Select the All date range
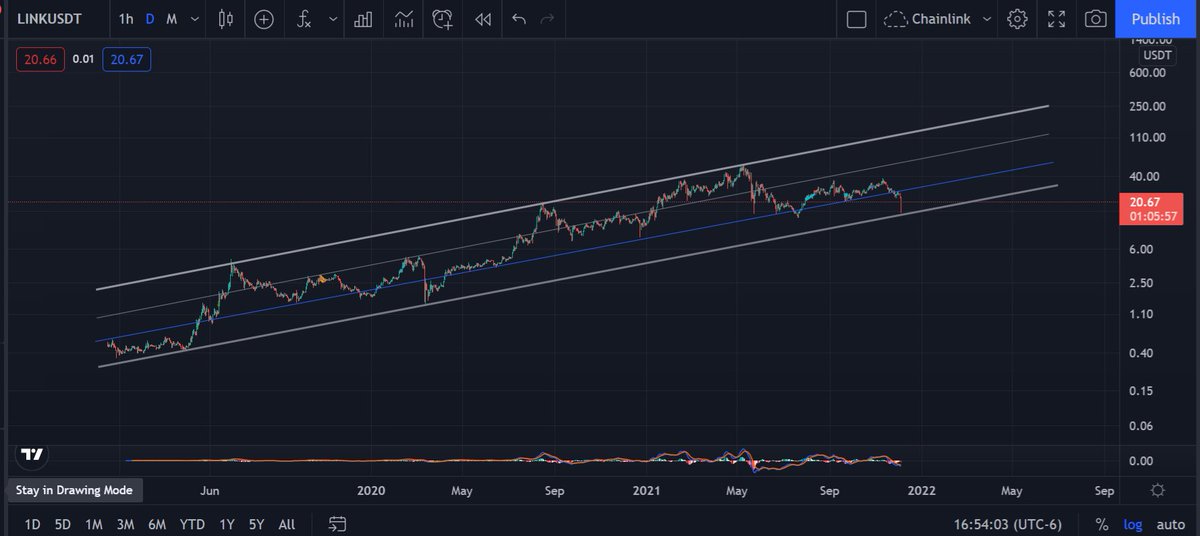 coord(287,524)
